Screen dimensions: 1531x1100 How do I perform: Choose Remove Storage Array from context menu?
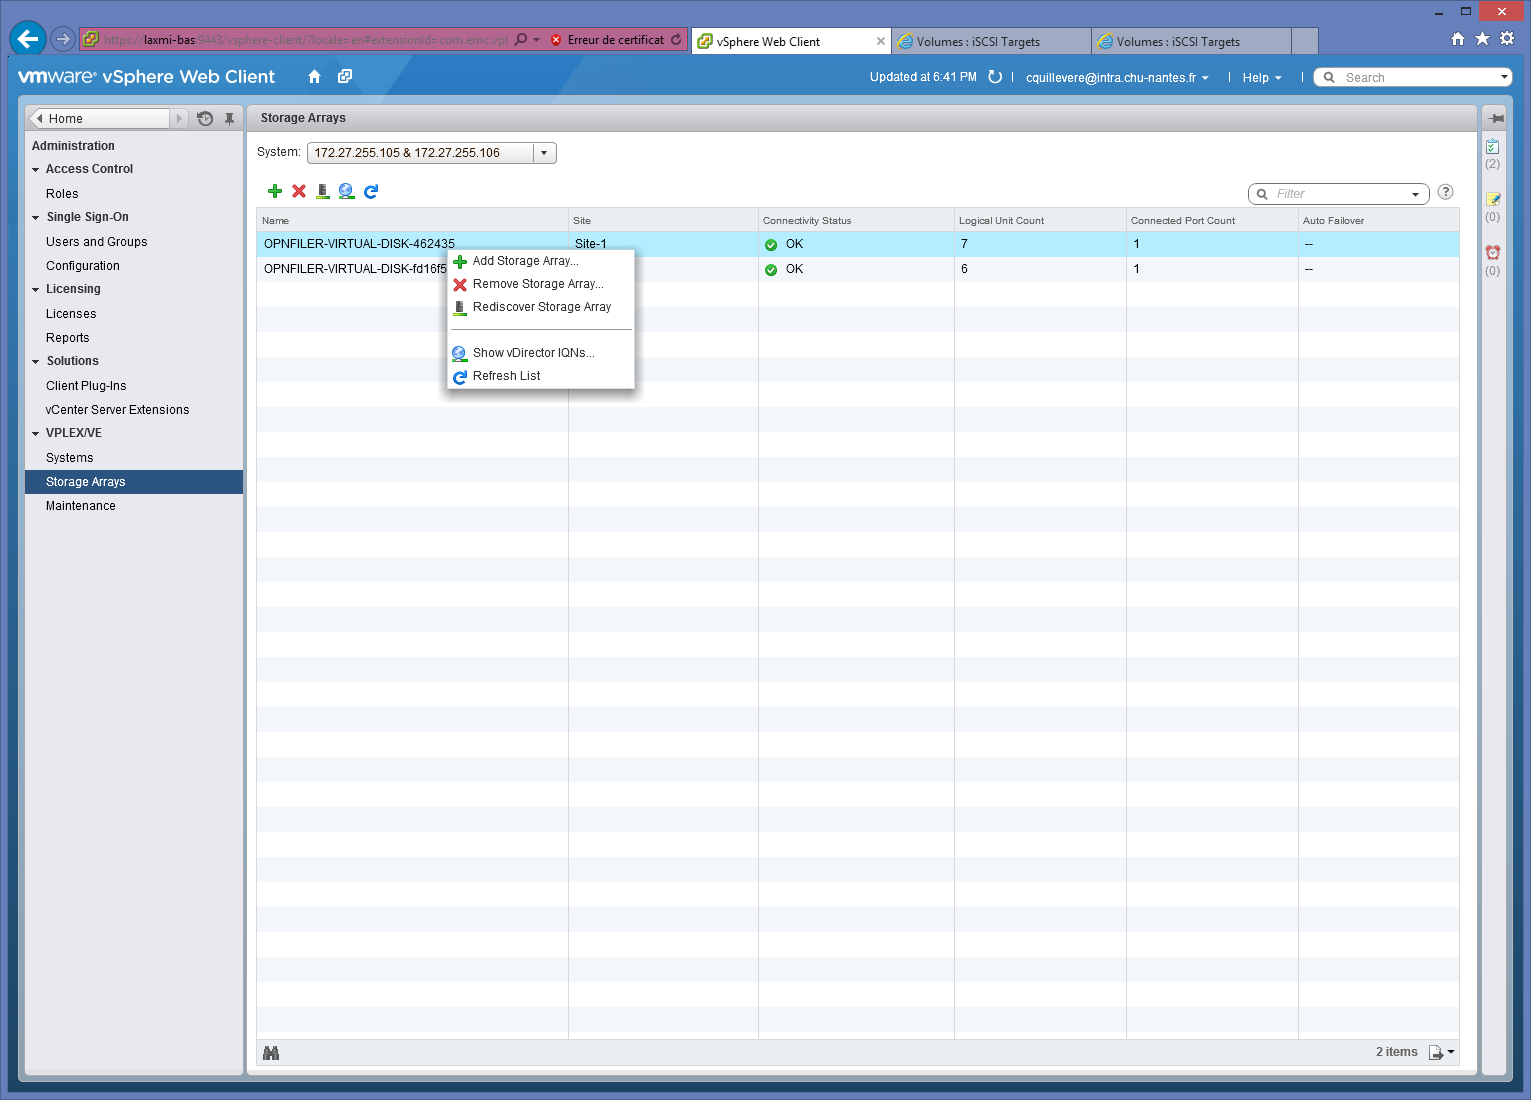coord(537,284)
